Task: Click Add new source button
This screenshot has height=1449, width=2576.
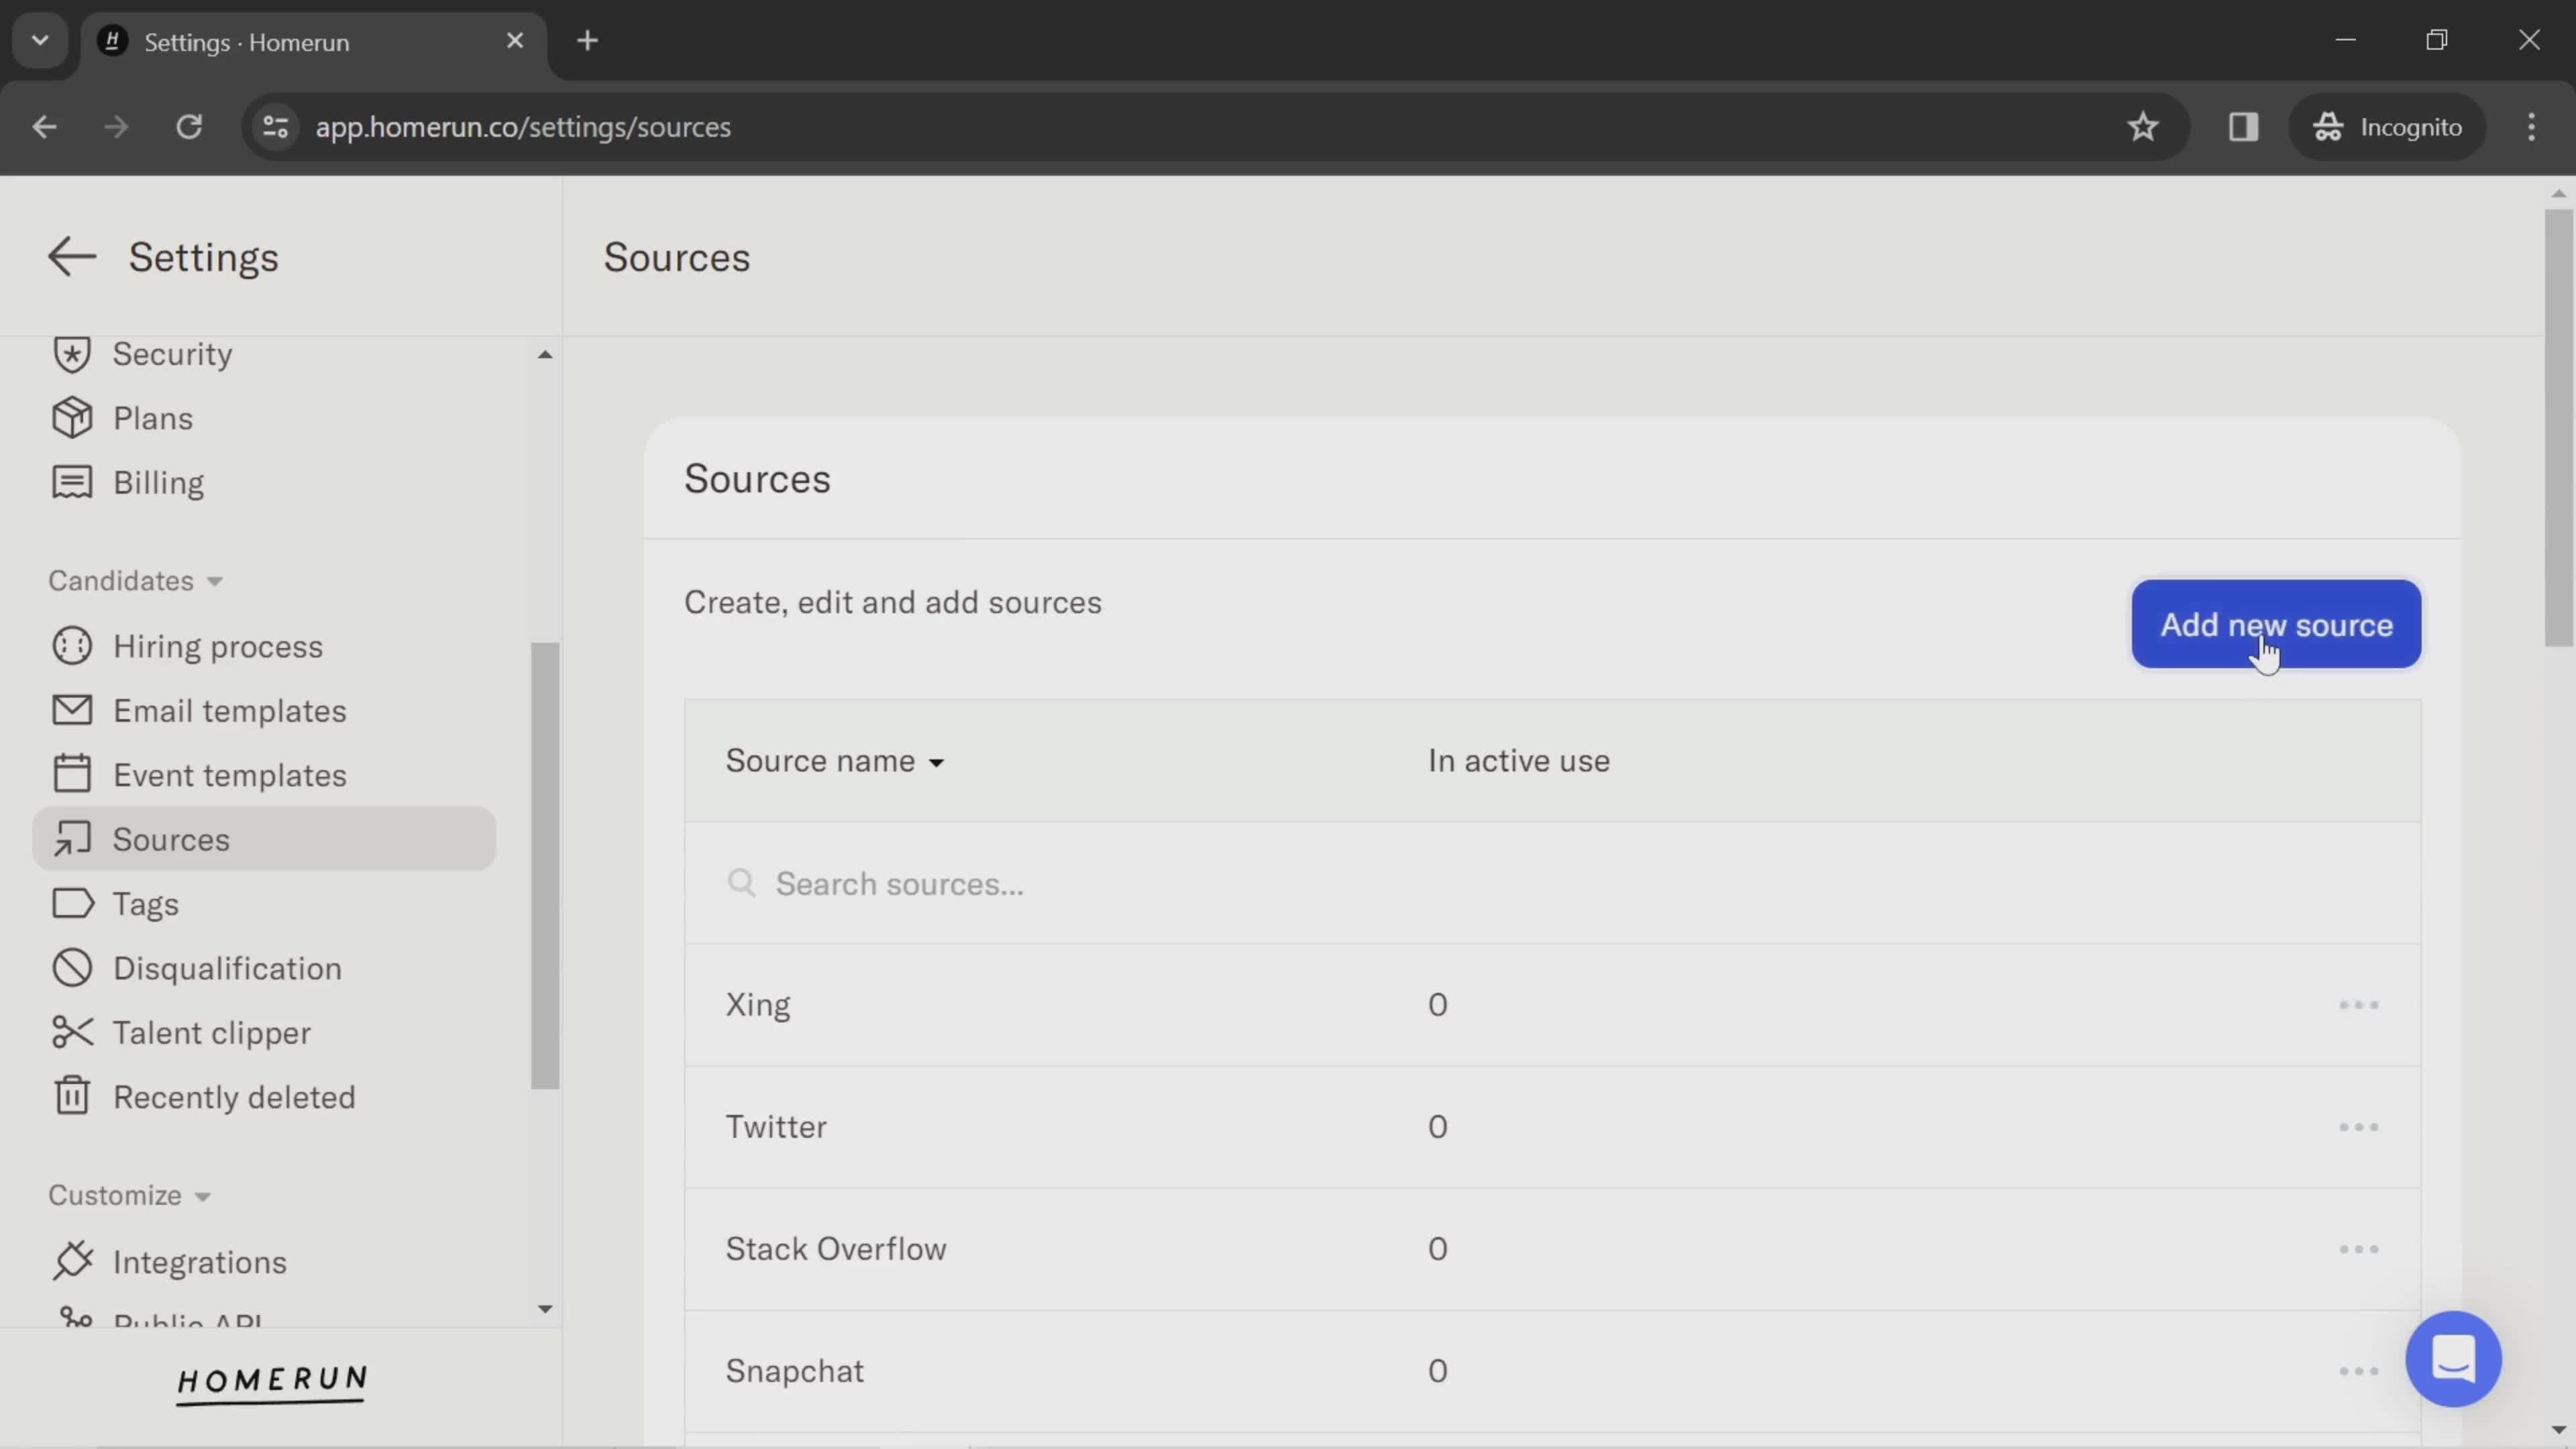Action: click(x=2277, y=625)
